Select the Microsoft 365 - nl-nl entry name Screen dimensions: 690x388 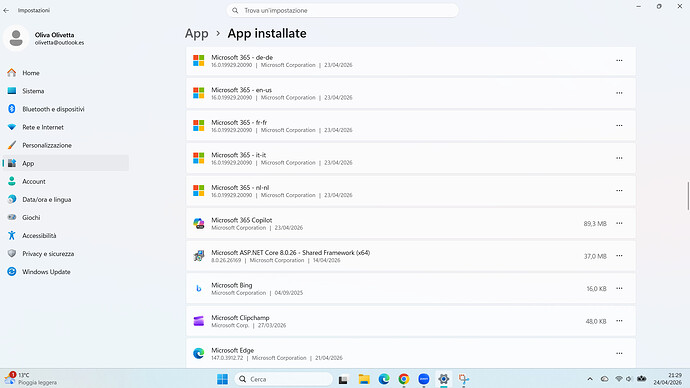pos(240,187)
